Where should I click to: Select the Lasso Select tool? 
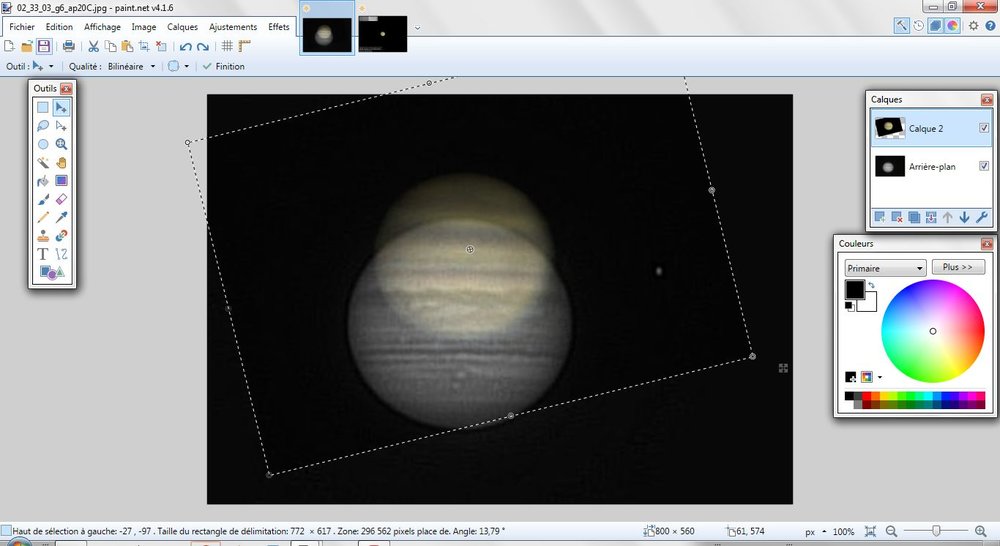click(x=43, y=126)
